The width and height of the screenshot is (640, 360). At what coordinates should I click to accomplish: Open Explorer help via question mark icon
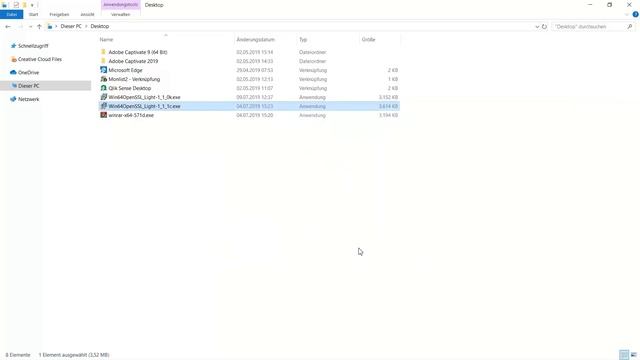click(x=636, y=14)
